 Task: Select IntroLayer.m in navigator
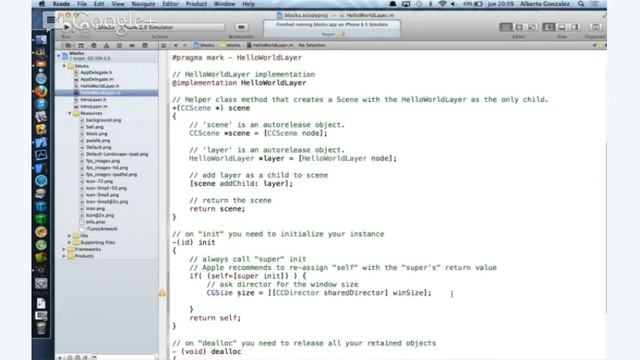(x=94, y=106)
